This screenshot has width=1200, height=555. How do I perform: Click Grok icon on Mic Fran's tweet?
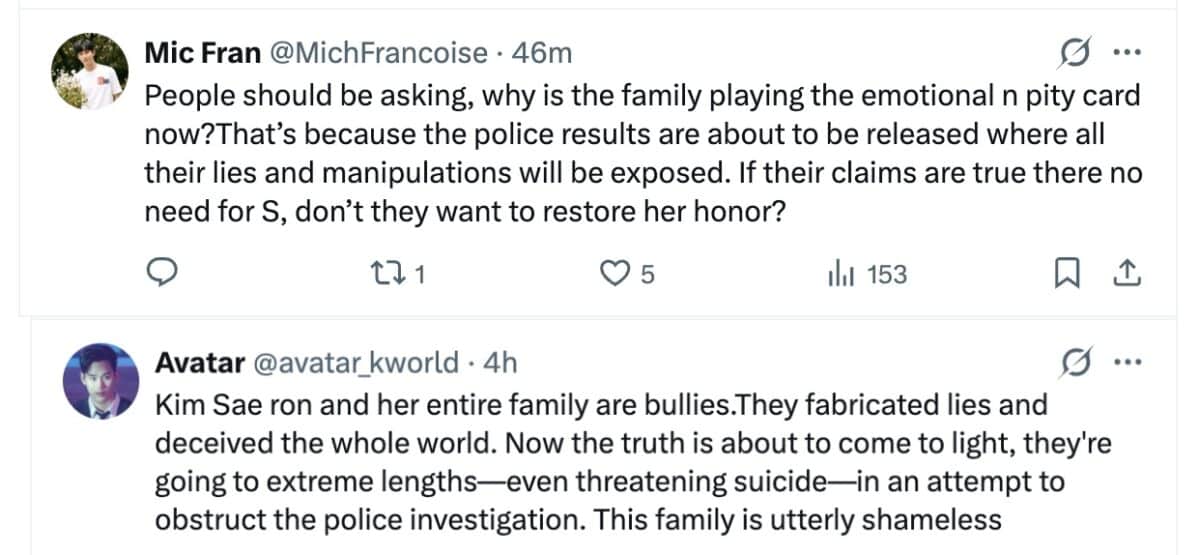[1072, 53]
